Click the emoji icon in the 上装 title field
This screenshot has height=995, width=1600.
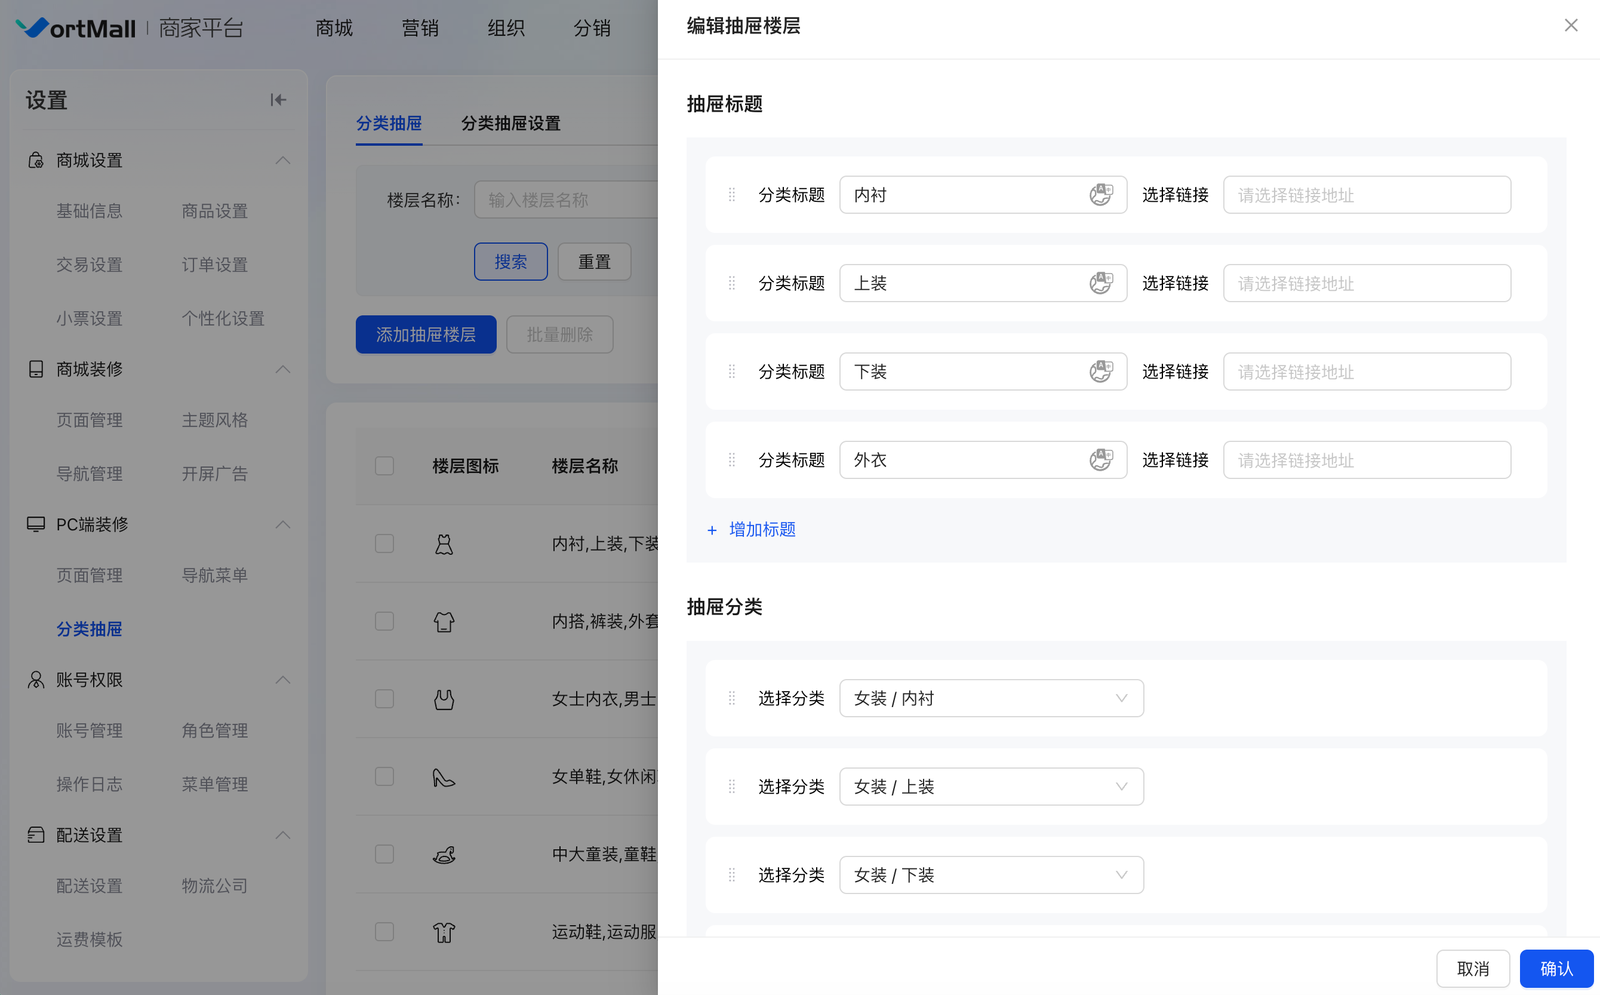point(1101,283)
